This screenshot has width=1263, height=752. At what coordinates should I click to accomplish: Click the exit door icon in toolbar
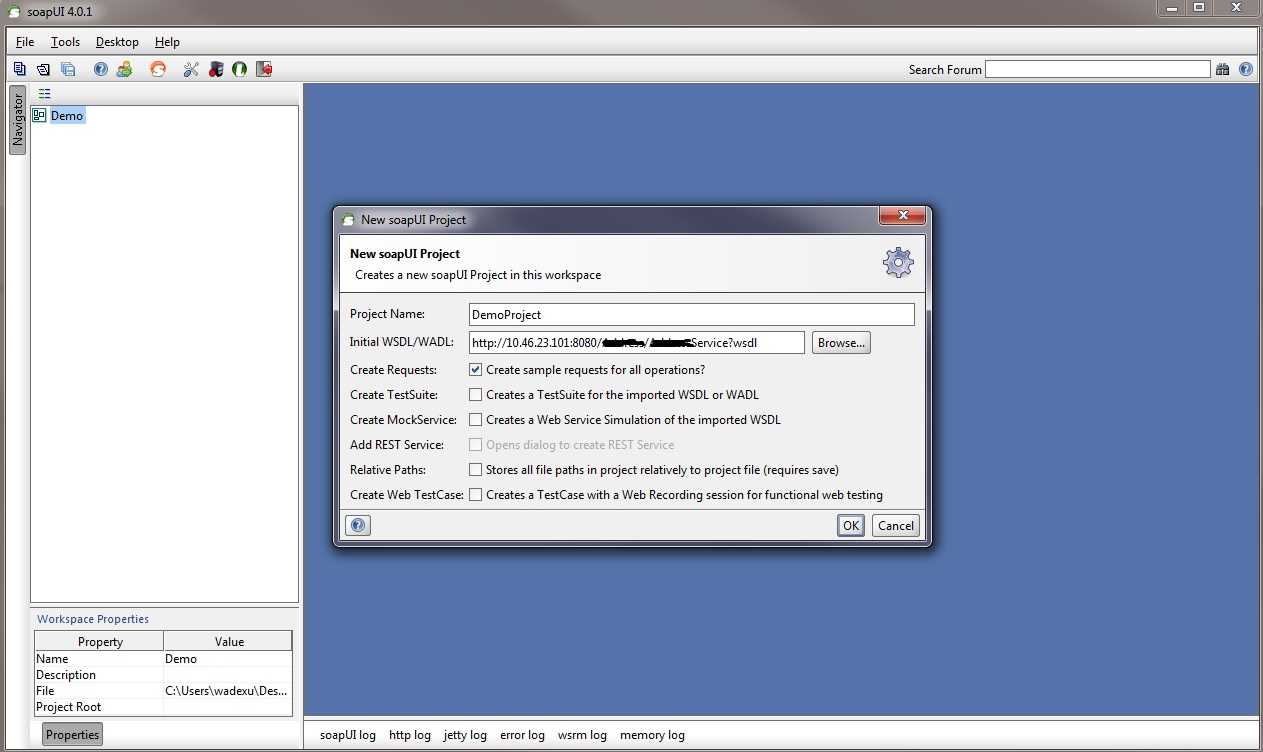pos(264,69)
